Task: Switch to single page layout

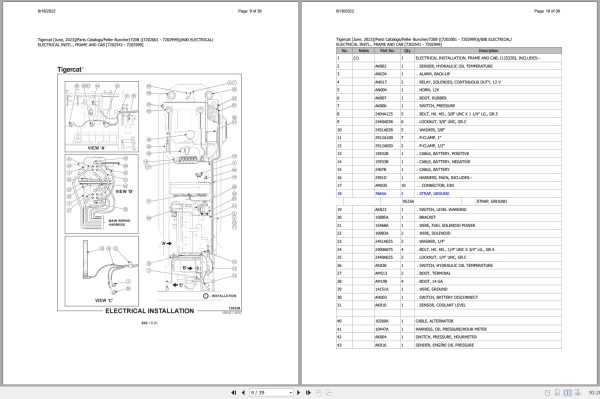Action: tap(547, 393)
